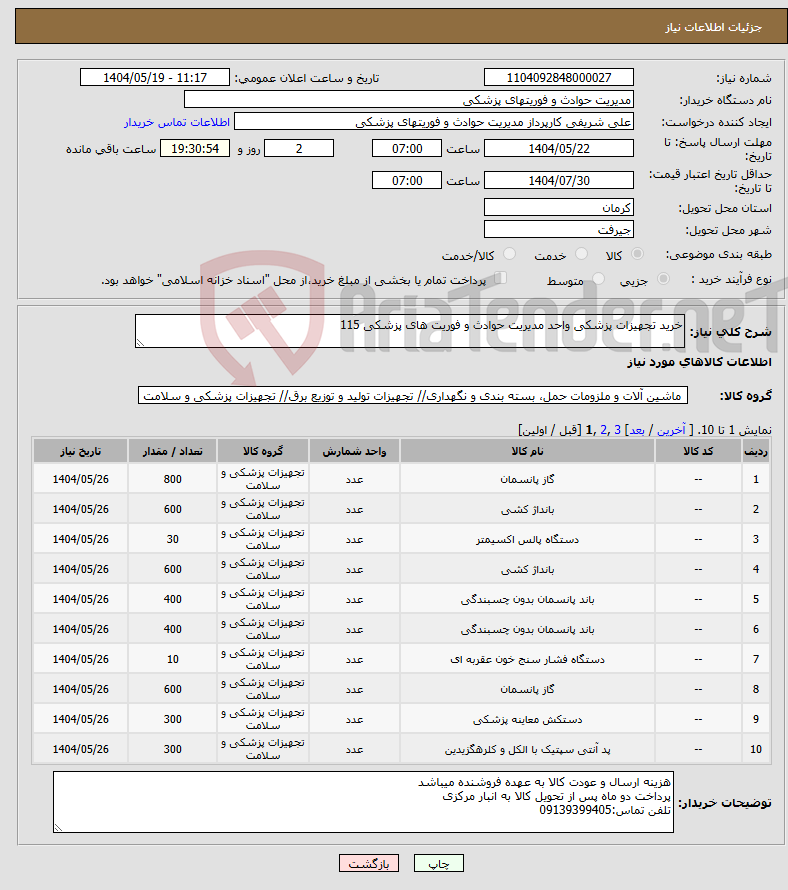Viewport: 788px width, 890px height.
Task: Select row 8 item گاز پانسمان
Action: (527, 690)
